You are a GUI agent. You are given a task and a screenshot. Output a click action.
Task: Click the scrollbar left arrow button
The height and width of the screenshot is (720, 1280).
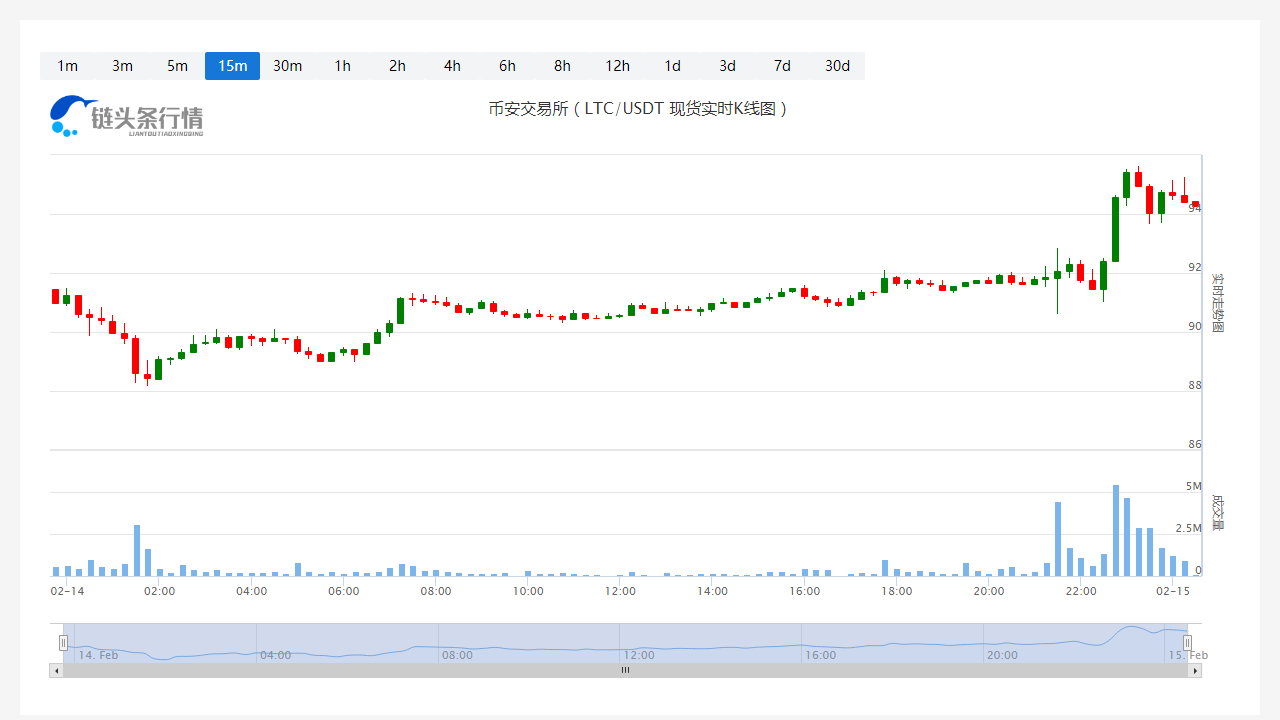56,671
